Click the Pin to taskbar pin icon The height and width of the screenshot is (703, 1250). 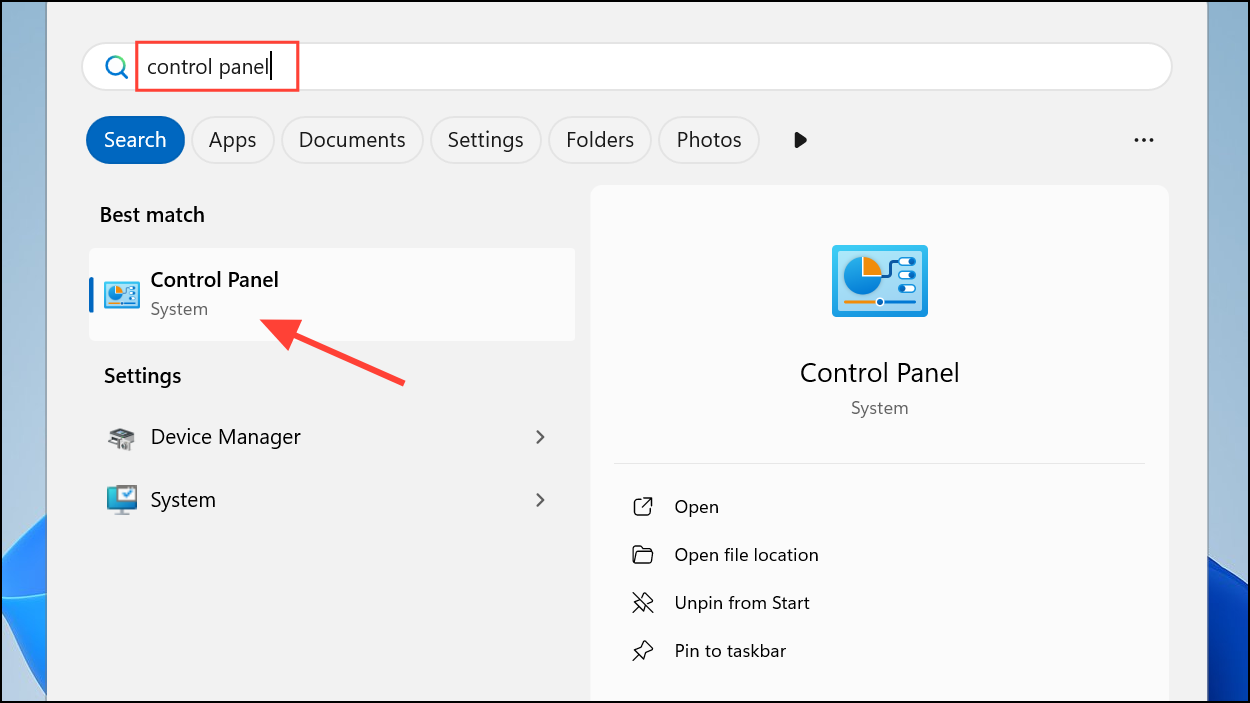pos(643,651)
